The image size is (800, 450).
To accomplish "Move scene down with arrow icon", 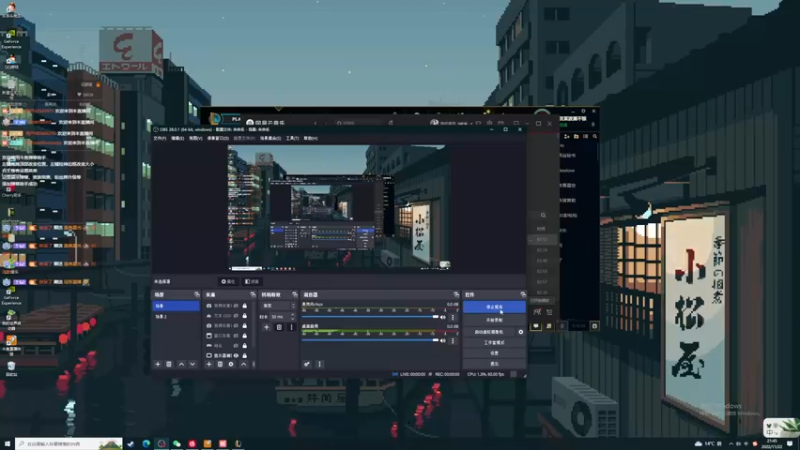I will 192,364.
